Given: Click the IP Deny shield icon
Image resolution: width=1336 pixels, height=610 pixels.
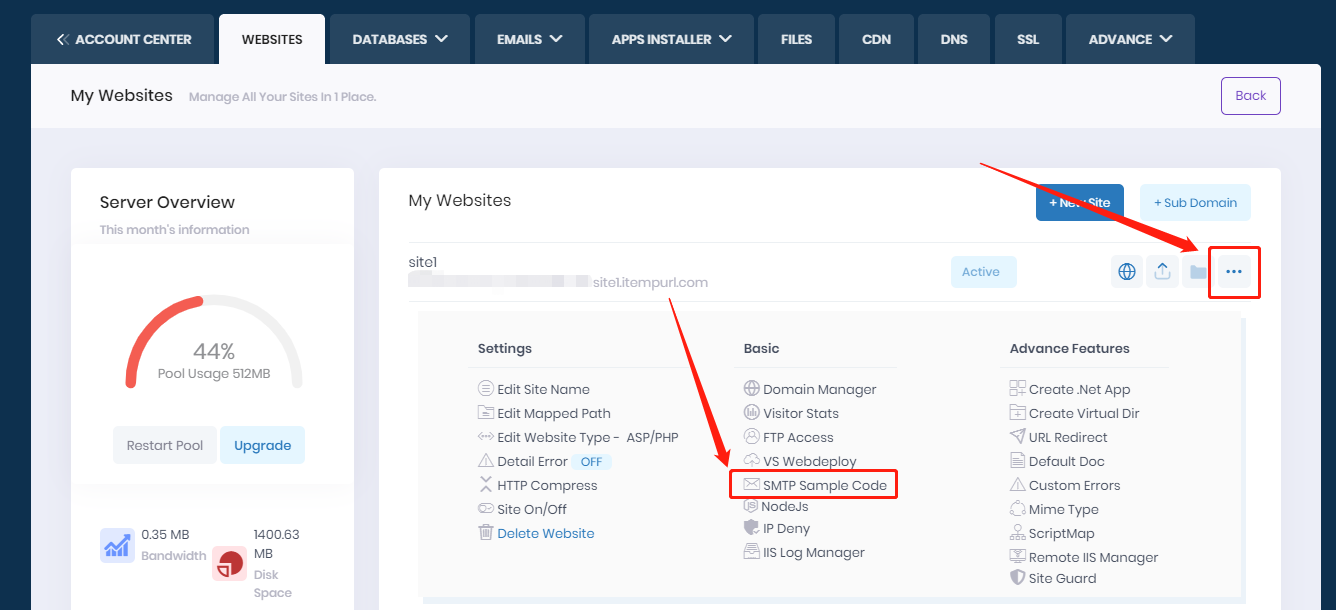Looking at the screenshot, I should [x=752, y=528].
